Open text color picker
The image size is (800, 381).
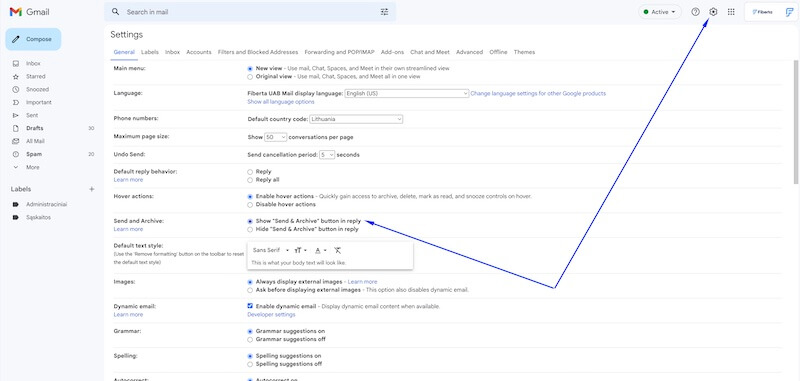click(320, 250)
